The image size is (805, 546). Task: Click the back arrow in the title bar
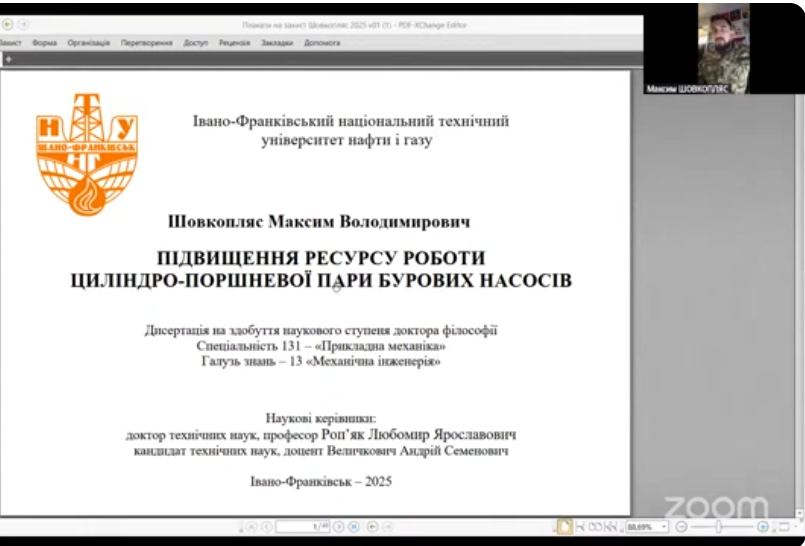(x=7, y=25)
